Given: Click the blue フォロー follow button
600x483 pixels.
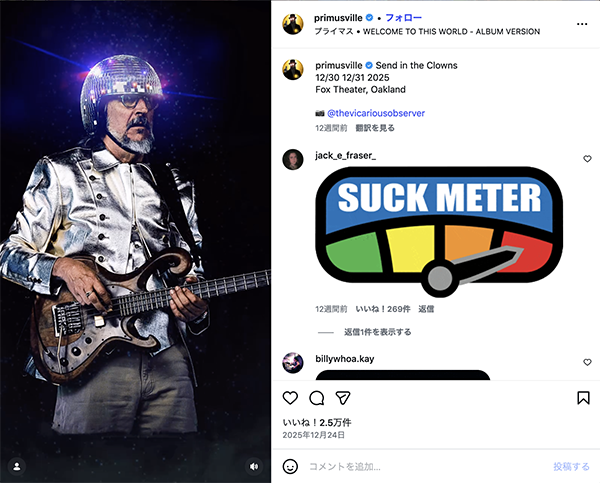Looking at the screenshot, I should click(402, 18).
